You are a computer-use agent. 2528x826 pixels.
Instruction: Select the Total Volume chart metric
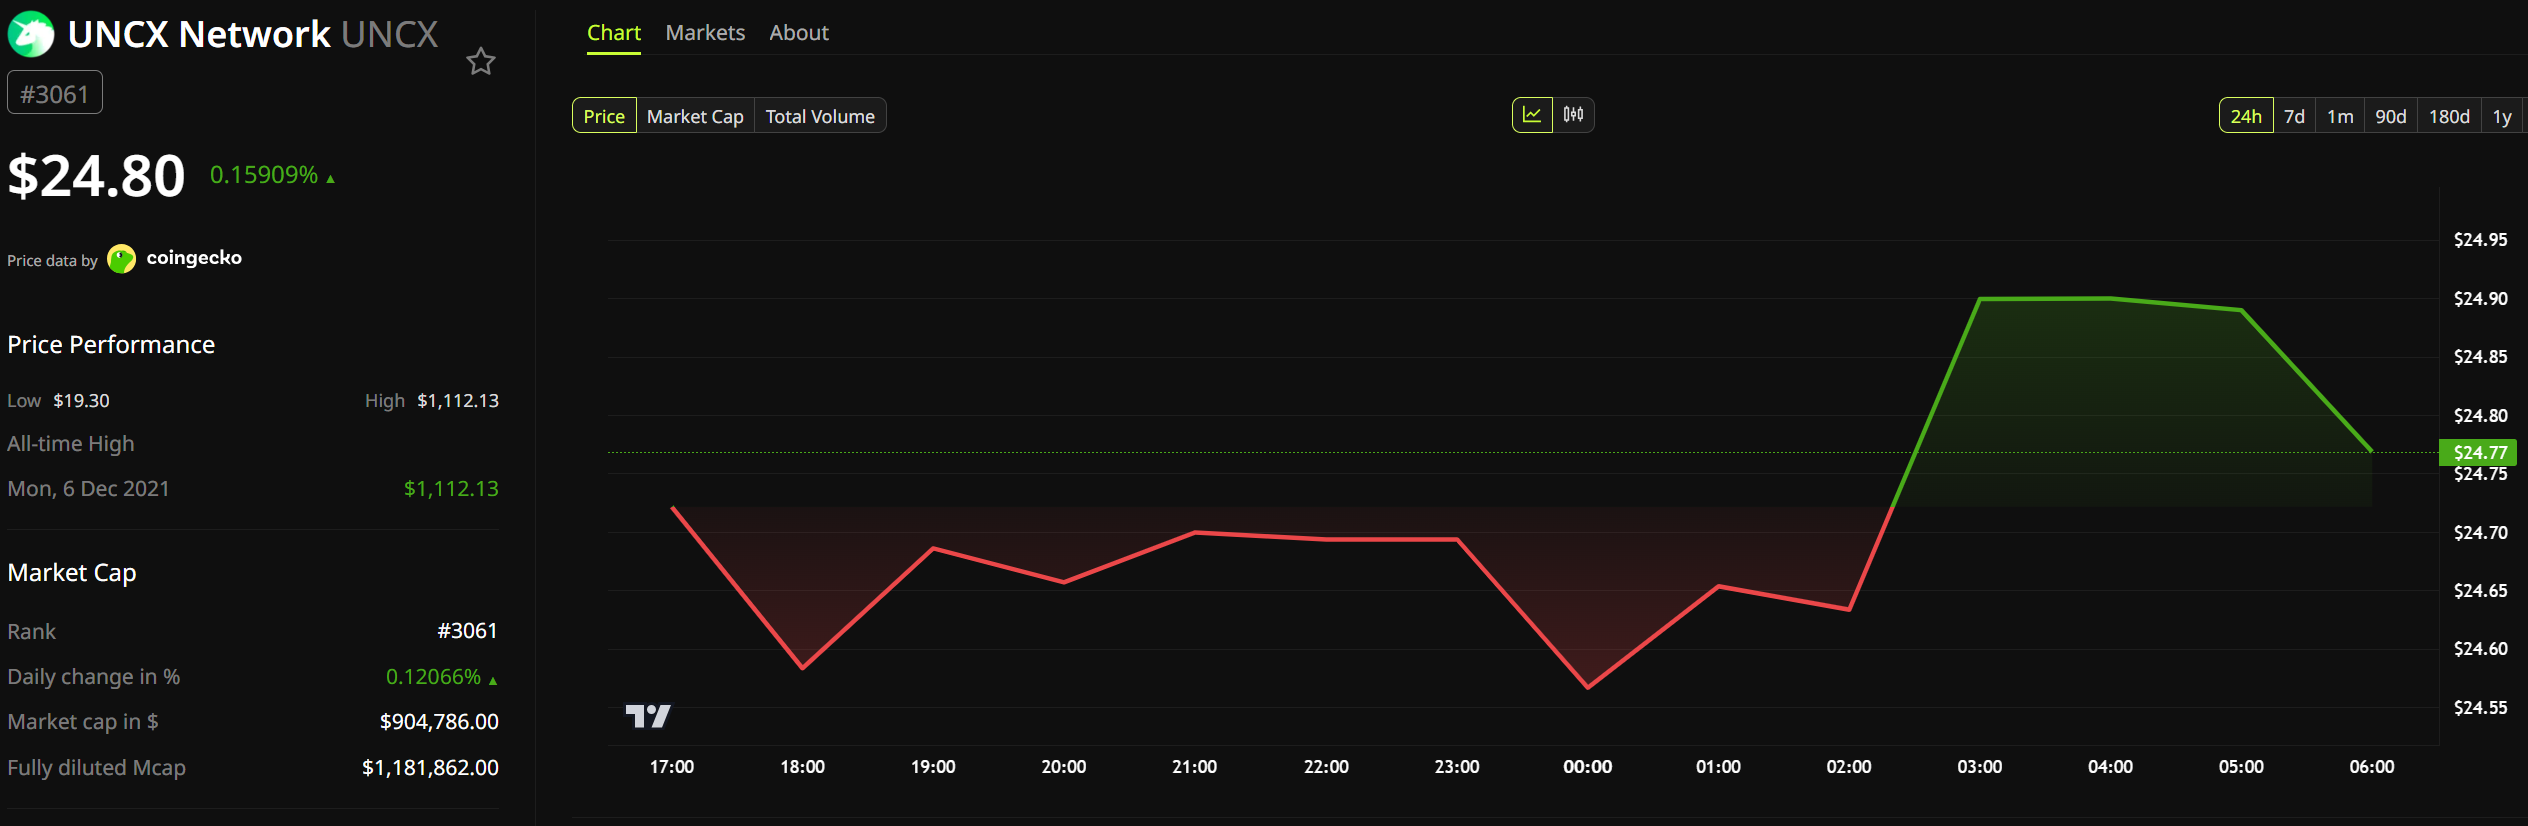point(820,116)
